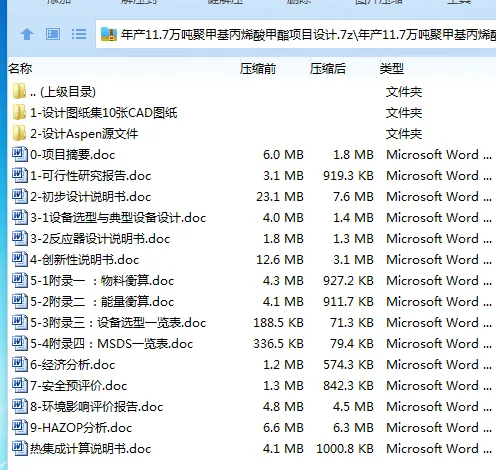Click the 12.6 MB original size value
Viewport: 496px width, 470px height.
coord(280,260)
